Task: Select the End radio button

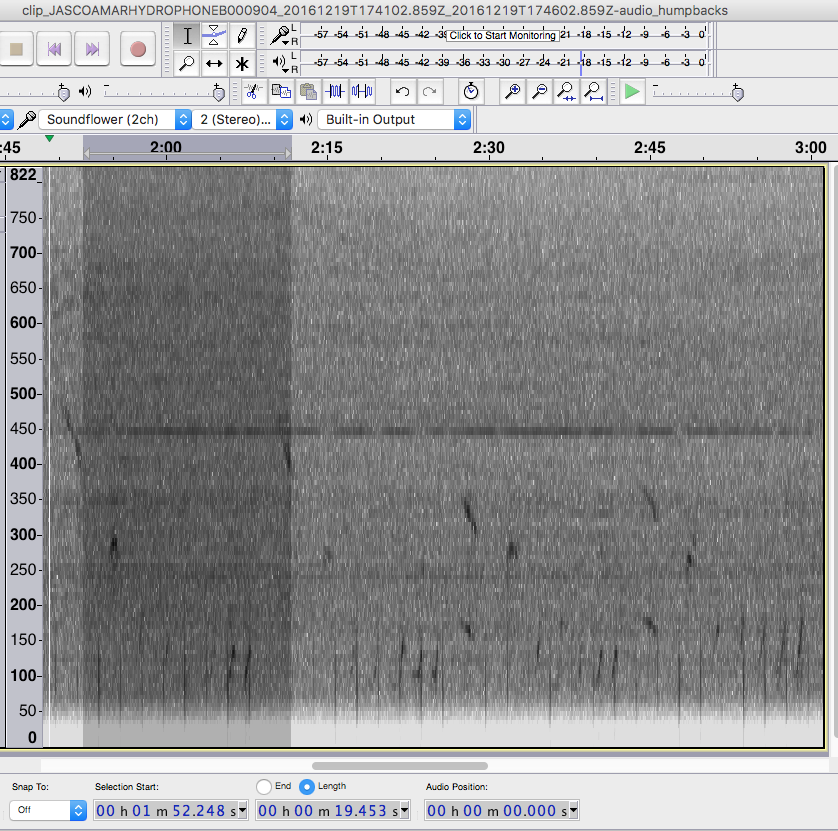Action: pyautogui.click(x=264, y=786)
